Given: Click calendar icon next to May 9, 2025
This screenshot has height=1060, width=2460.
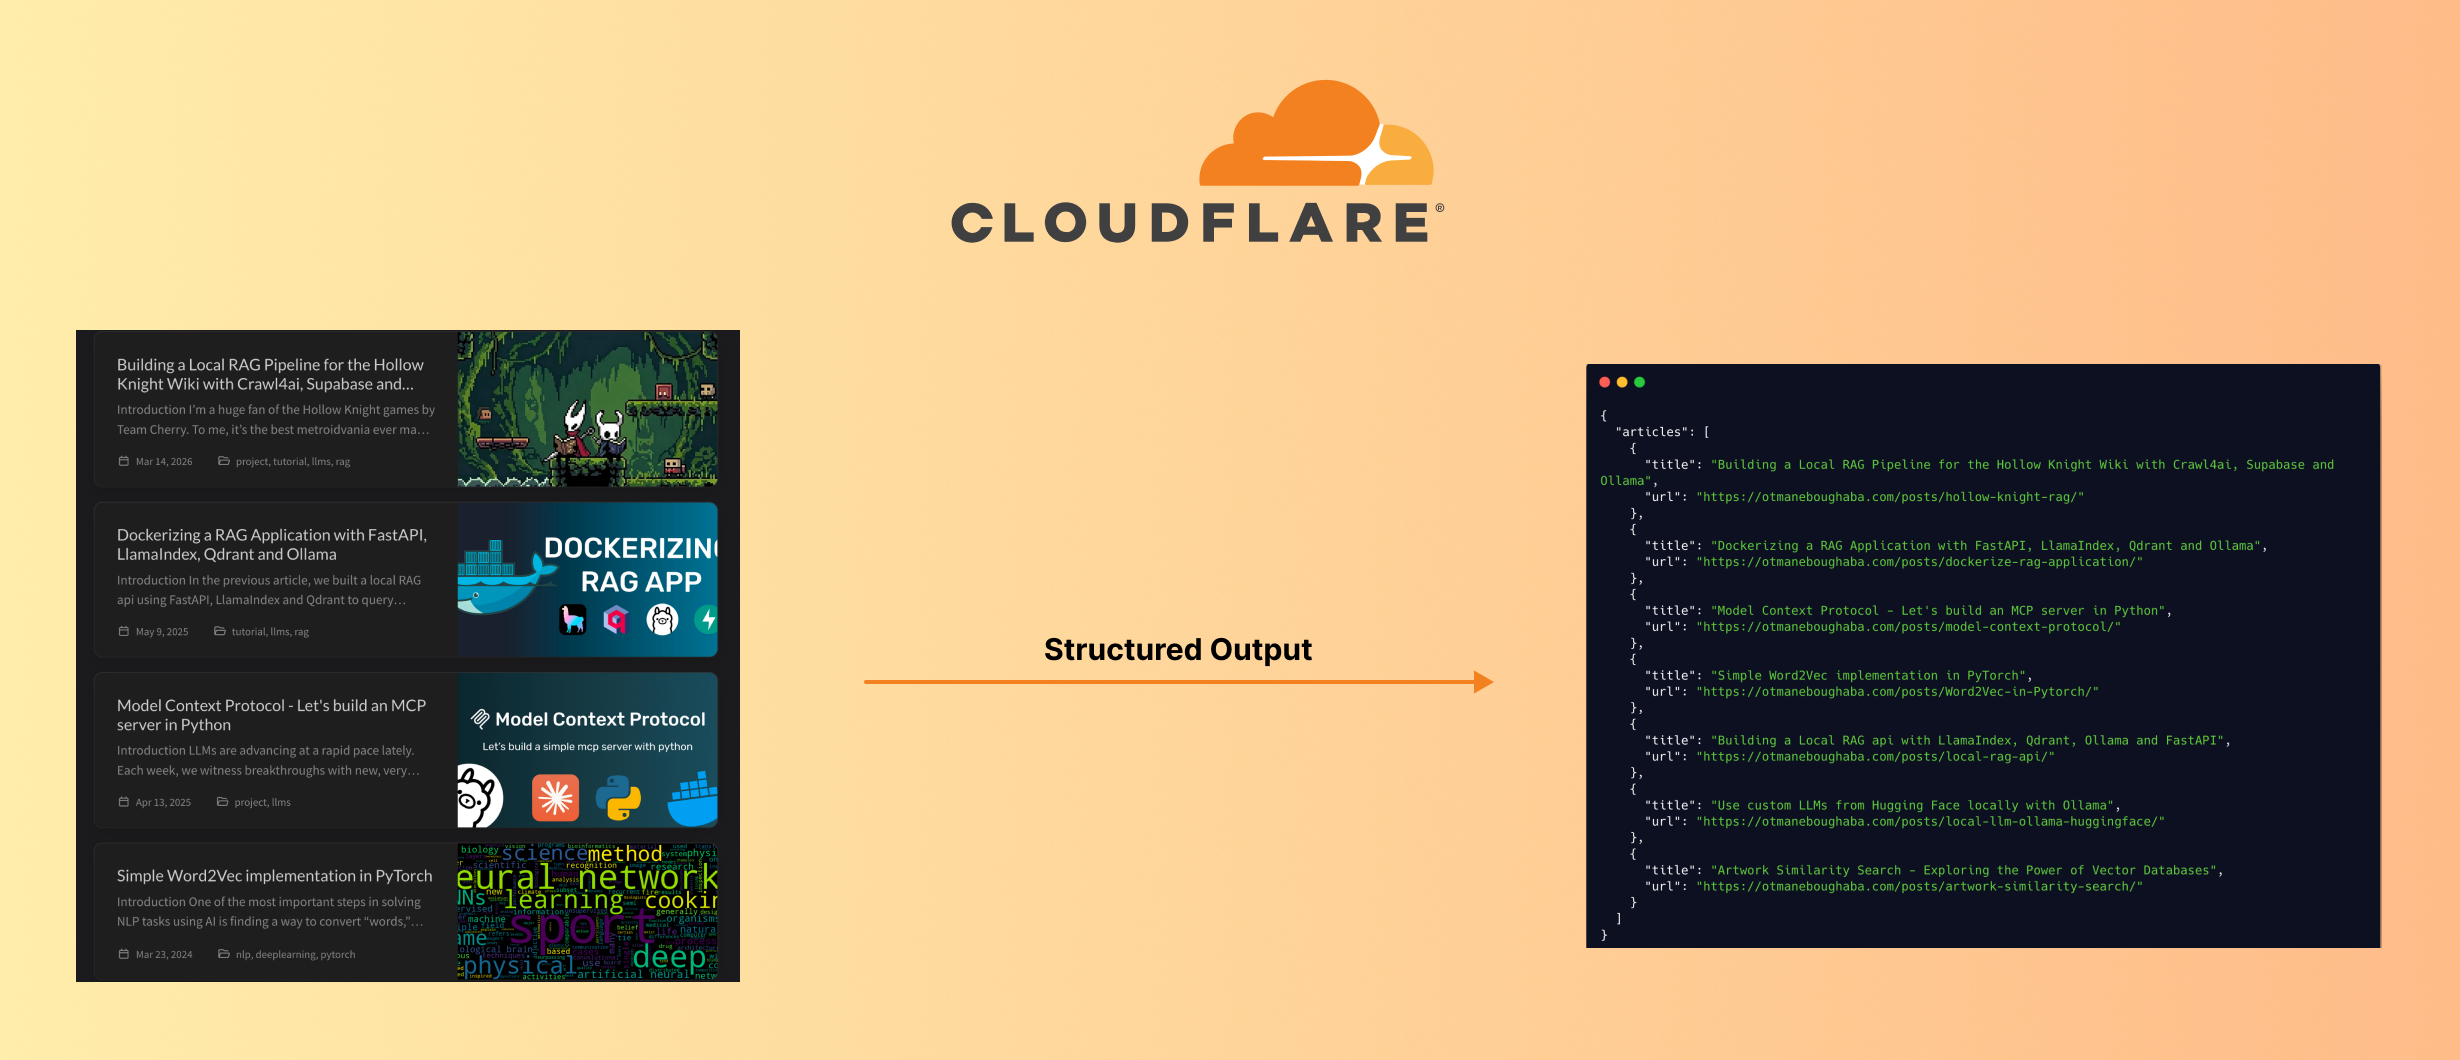Looking at the screenshot, I should (124, 632).
